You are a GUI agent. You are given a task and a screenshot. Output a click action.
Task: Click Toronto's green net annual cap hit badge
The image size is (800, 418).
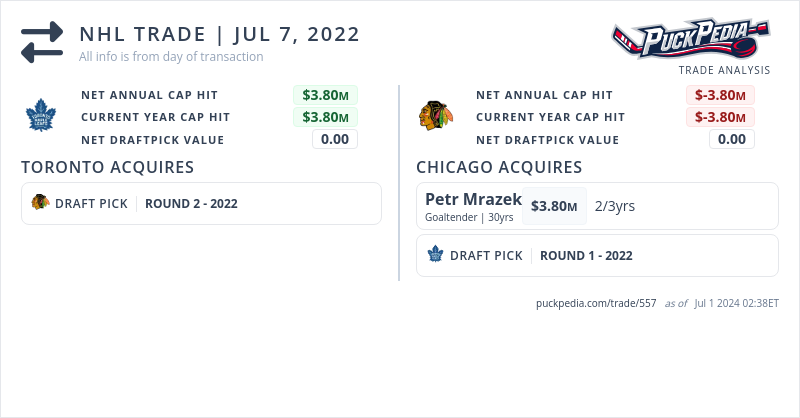[x=325, y=95]
